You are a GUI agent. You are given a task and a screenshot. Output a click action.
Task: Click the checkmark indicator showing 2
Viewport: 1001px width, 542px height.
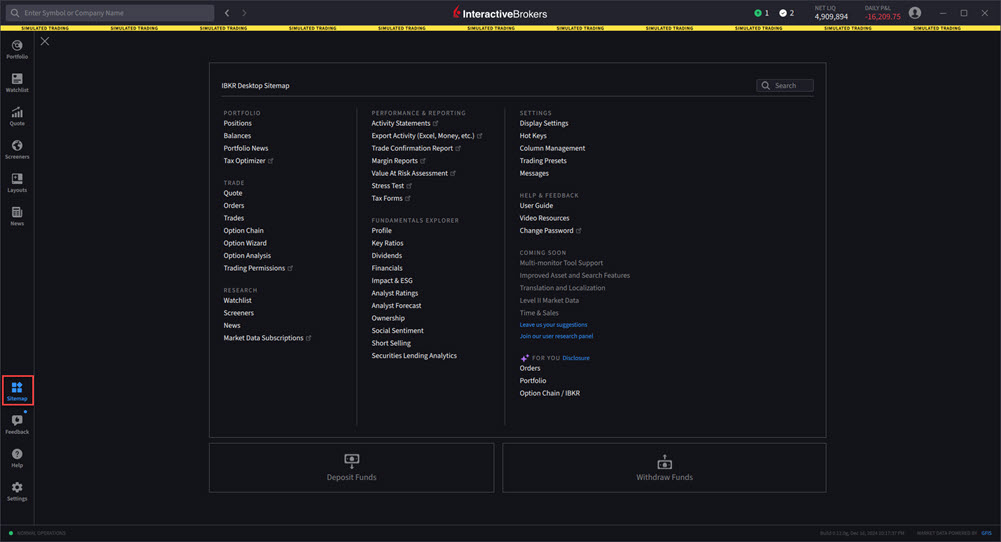tap(786, 13)
